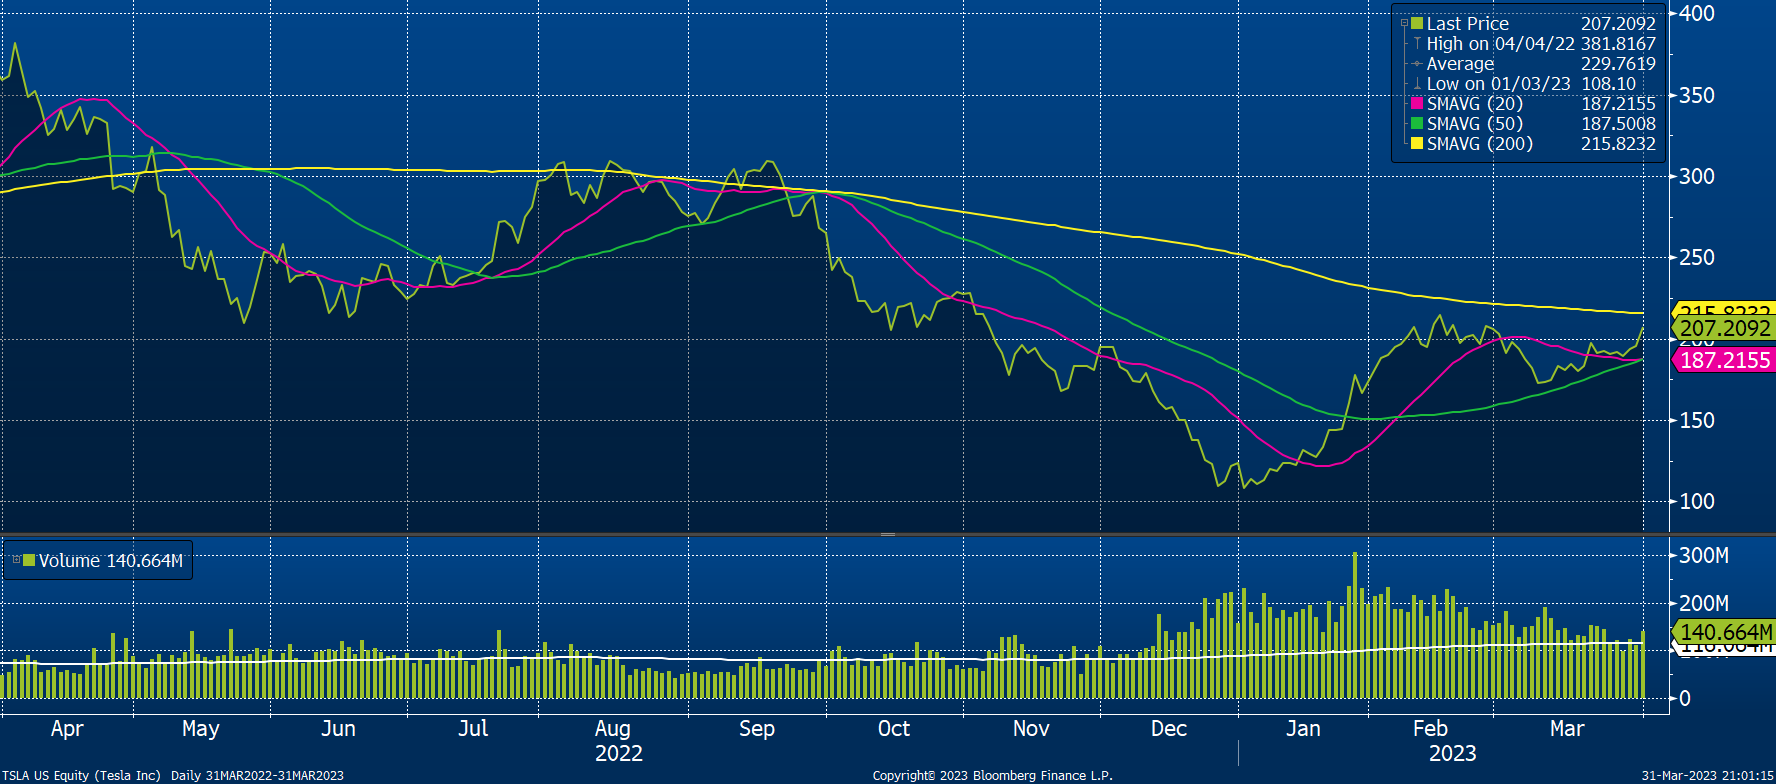Click the TSLA US Equity footer text
Viewport: 1776px width, 784px height.
pos(174,775)
